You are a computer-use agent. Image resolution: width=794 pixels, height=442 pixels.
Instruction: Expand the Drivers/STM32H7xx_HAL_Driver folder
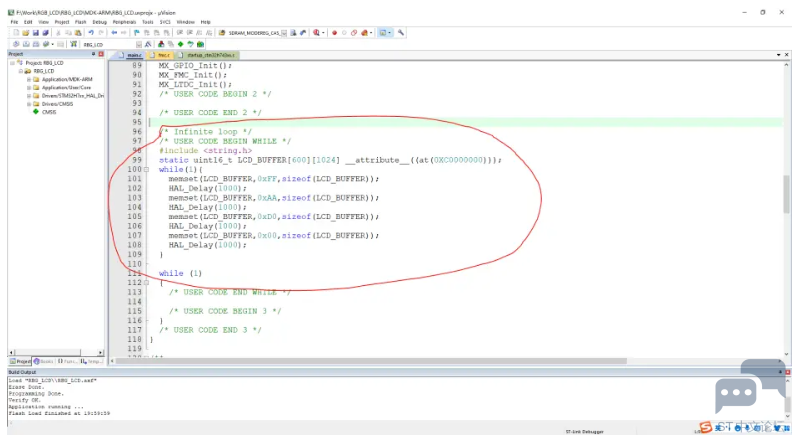pyautogui.click(x=29, y=96)
